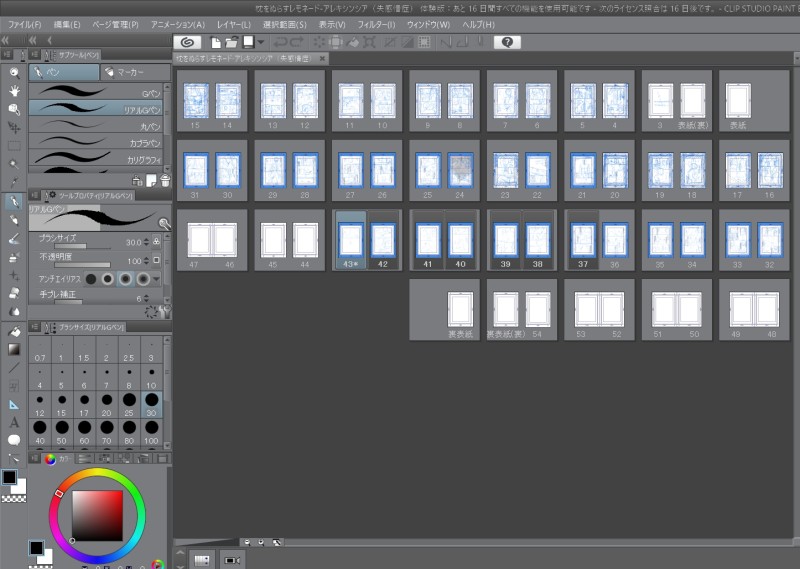
Task: Toggle brush size pressure dynamics button
Action: coord(156,242)
